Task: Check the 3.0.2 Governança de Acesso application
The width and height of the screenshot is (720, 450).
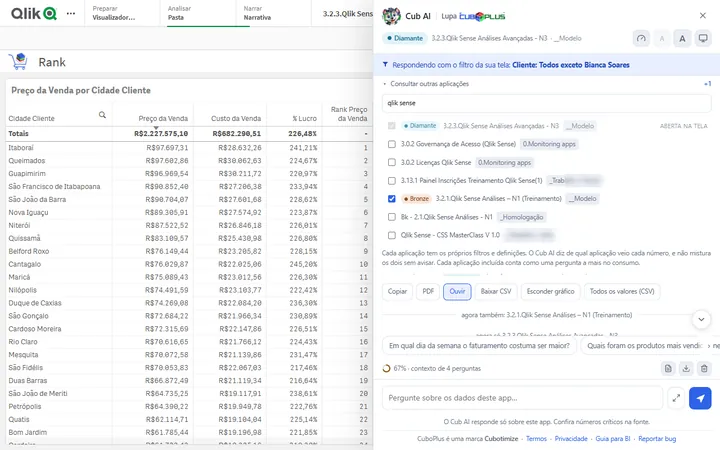Action: click(392, 144)
